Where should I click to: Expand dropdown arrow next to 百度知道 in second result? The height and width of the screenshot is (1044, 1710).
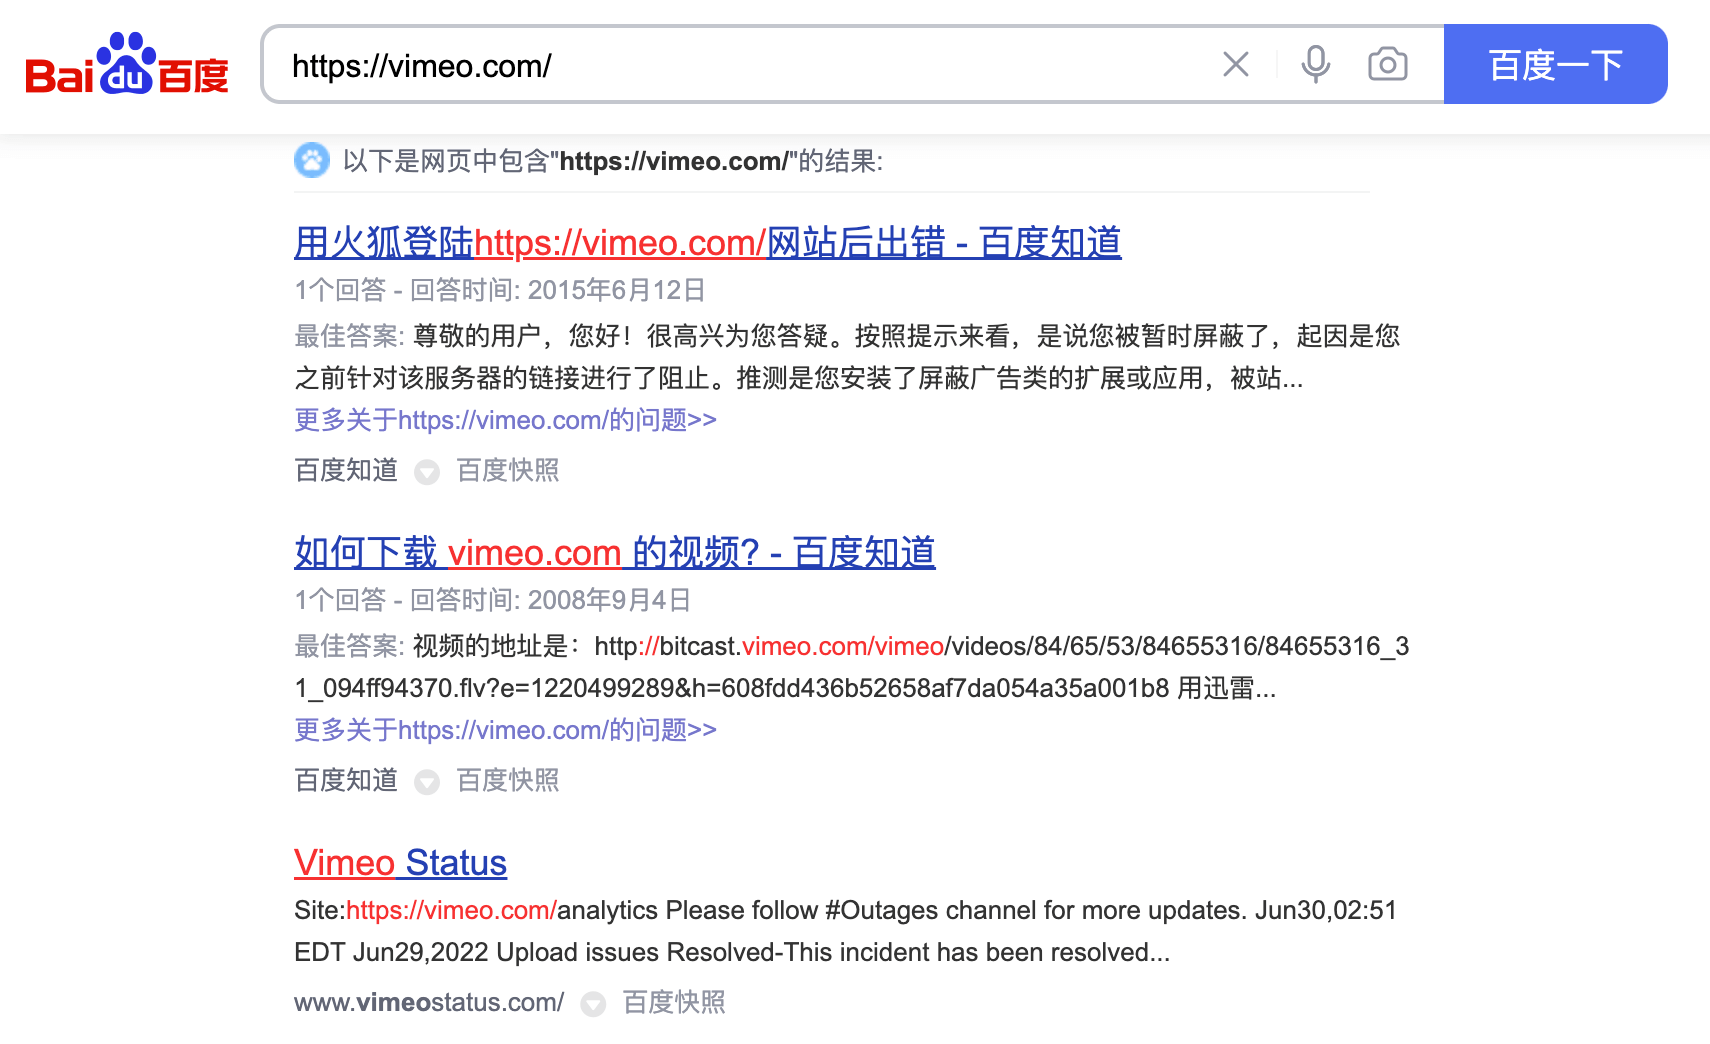pyautogui.click(x=427, y=782)
